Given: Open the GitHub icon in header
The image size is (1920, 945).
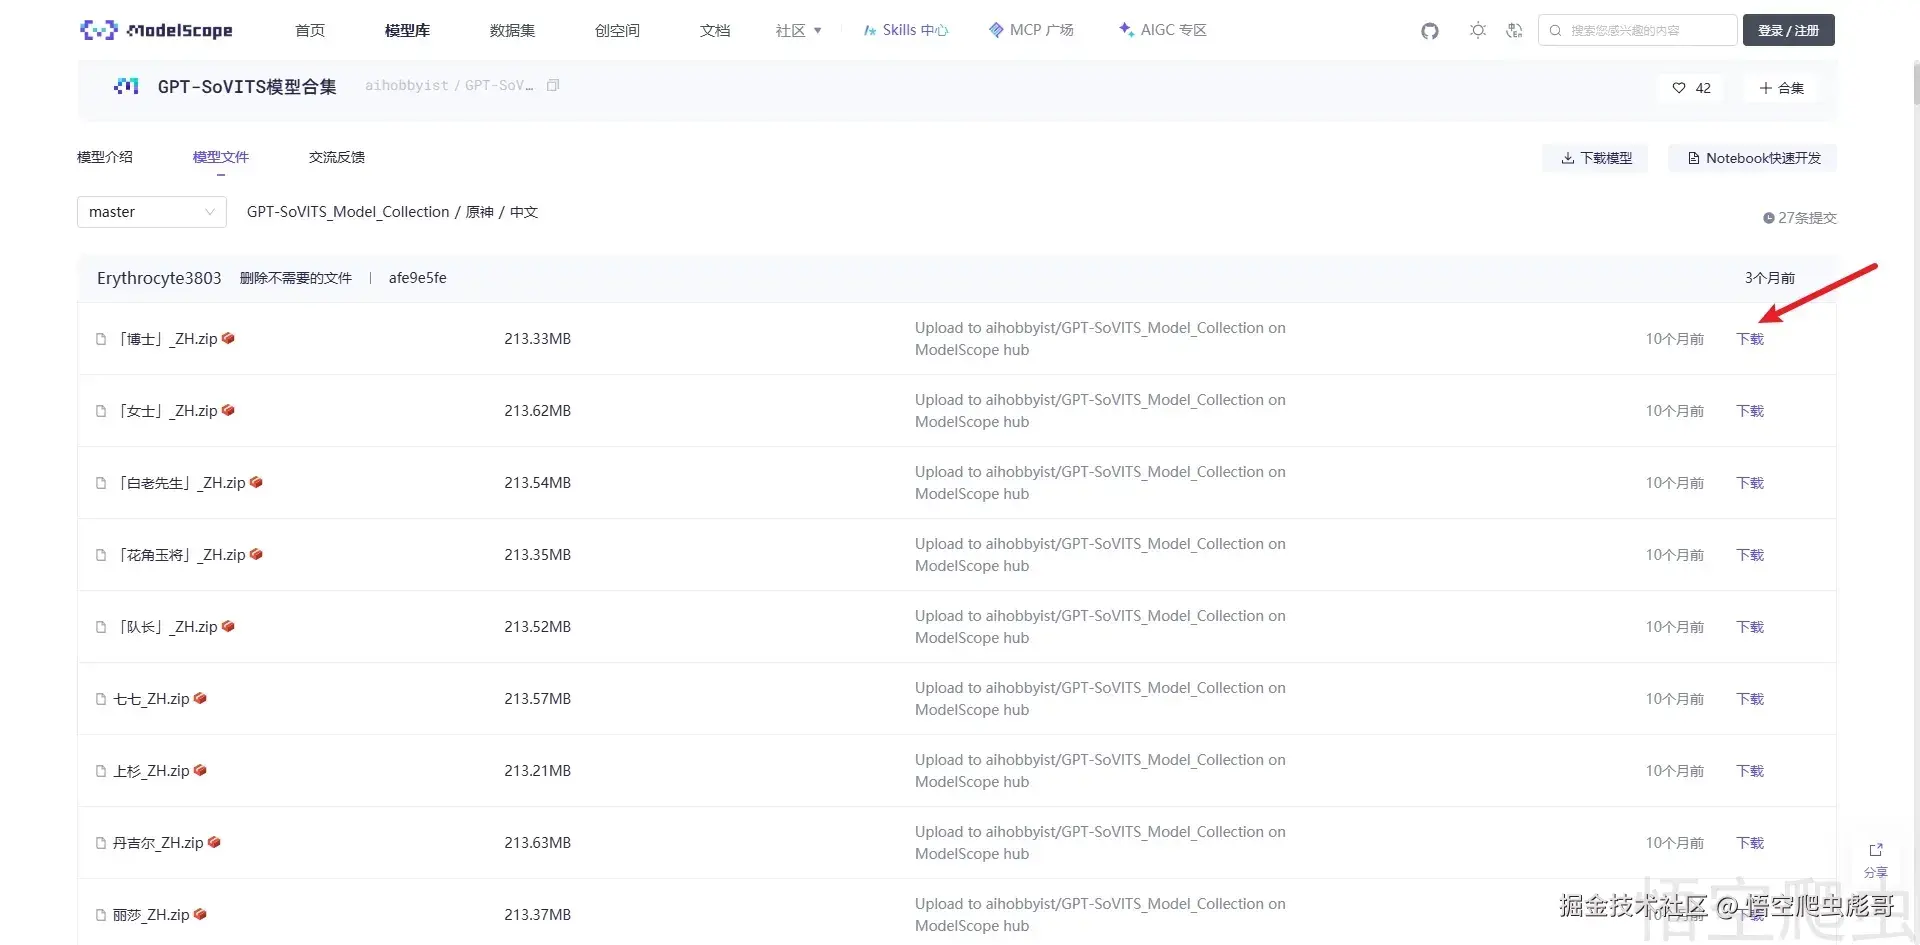Looking at the screenshot, I should (x=1430, y=31).
